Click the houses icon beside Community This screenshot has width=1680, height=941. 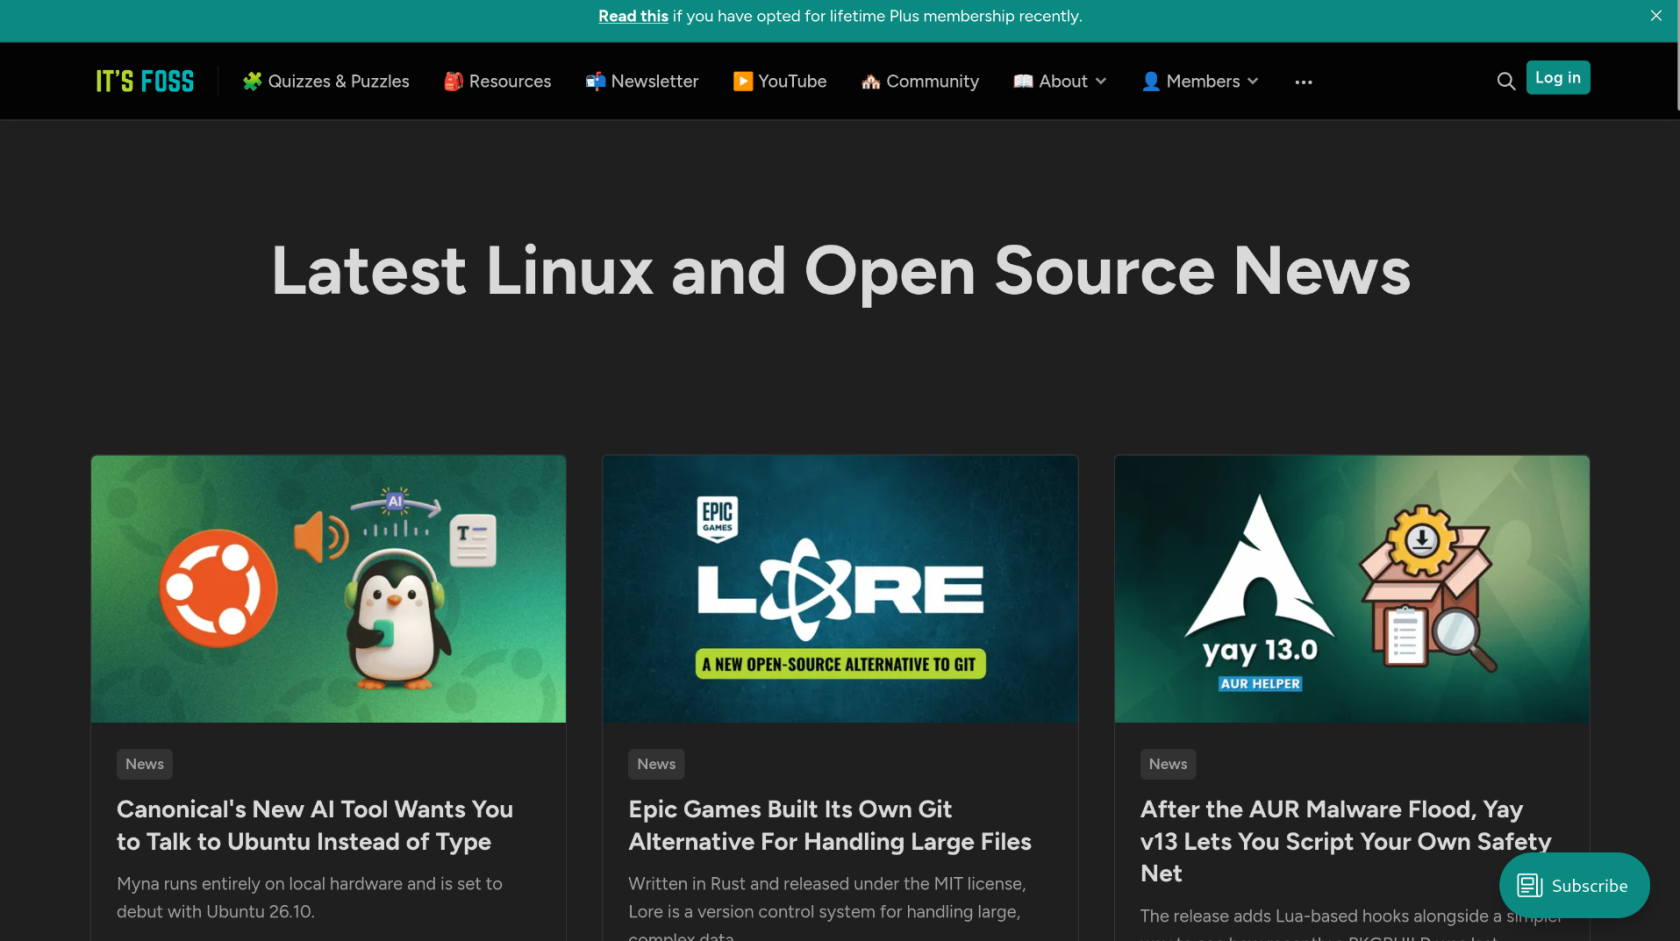point(871,81)
